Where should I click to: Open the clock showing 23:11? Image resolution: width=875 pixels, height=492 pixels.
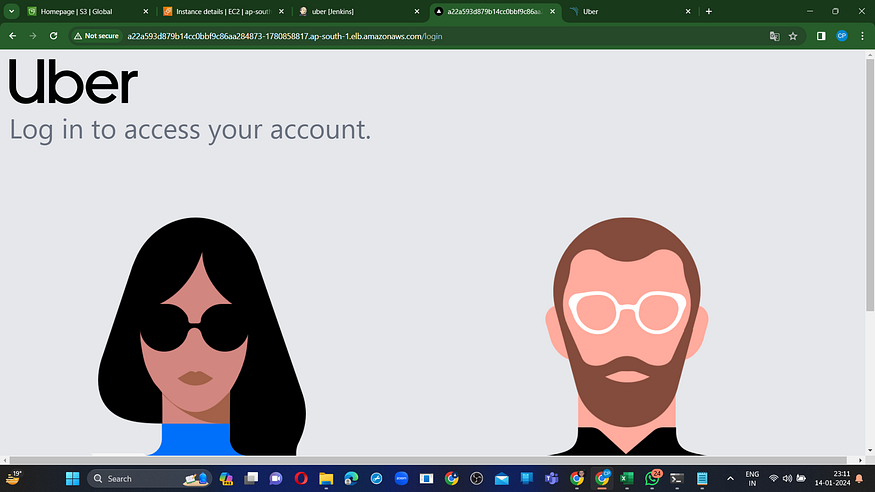pos(832,479)
